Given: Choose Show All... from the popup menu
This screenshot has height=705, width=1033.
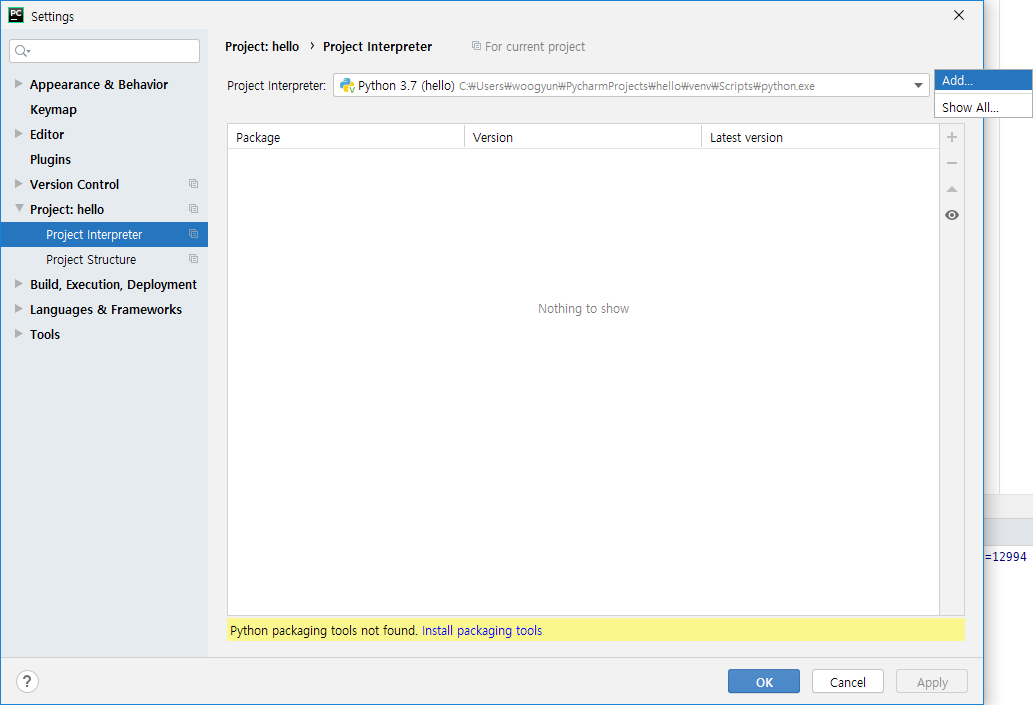Looking at the screenshot, I should point(983,107).
